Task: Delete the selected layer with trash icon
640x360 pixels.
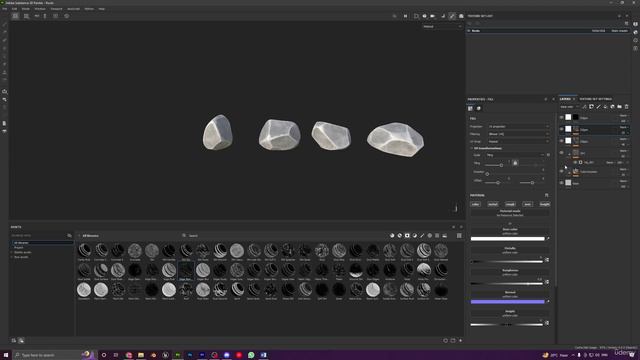Action: pos(627,107)
